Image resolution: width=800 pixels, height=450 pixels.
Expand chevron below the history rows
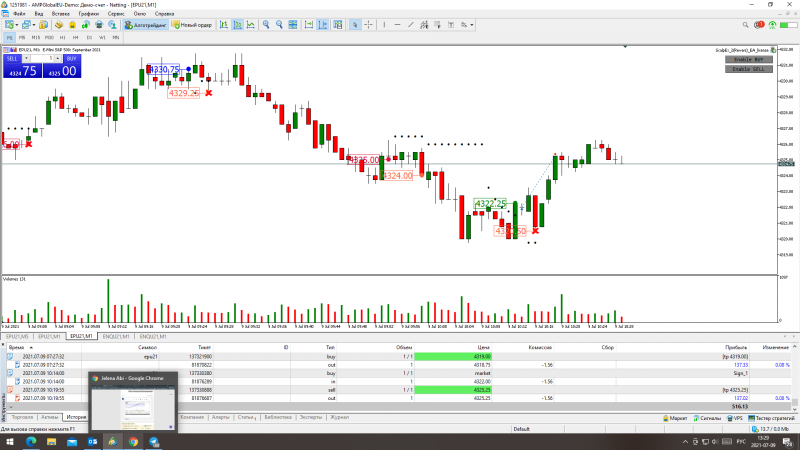tap(11, 407)
